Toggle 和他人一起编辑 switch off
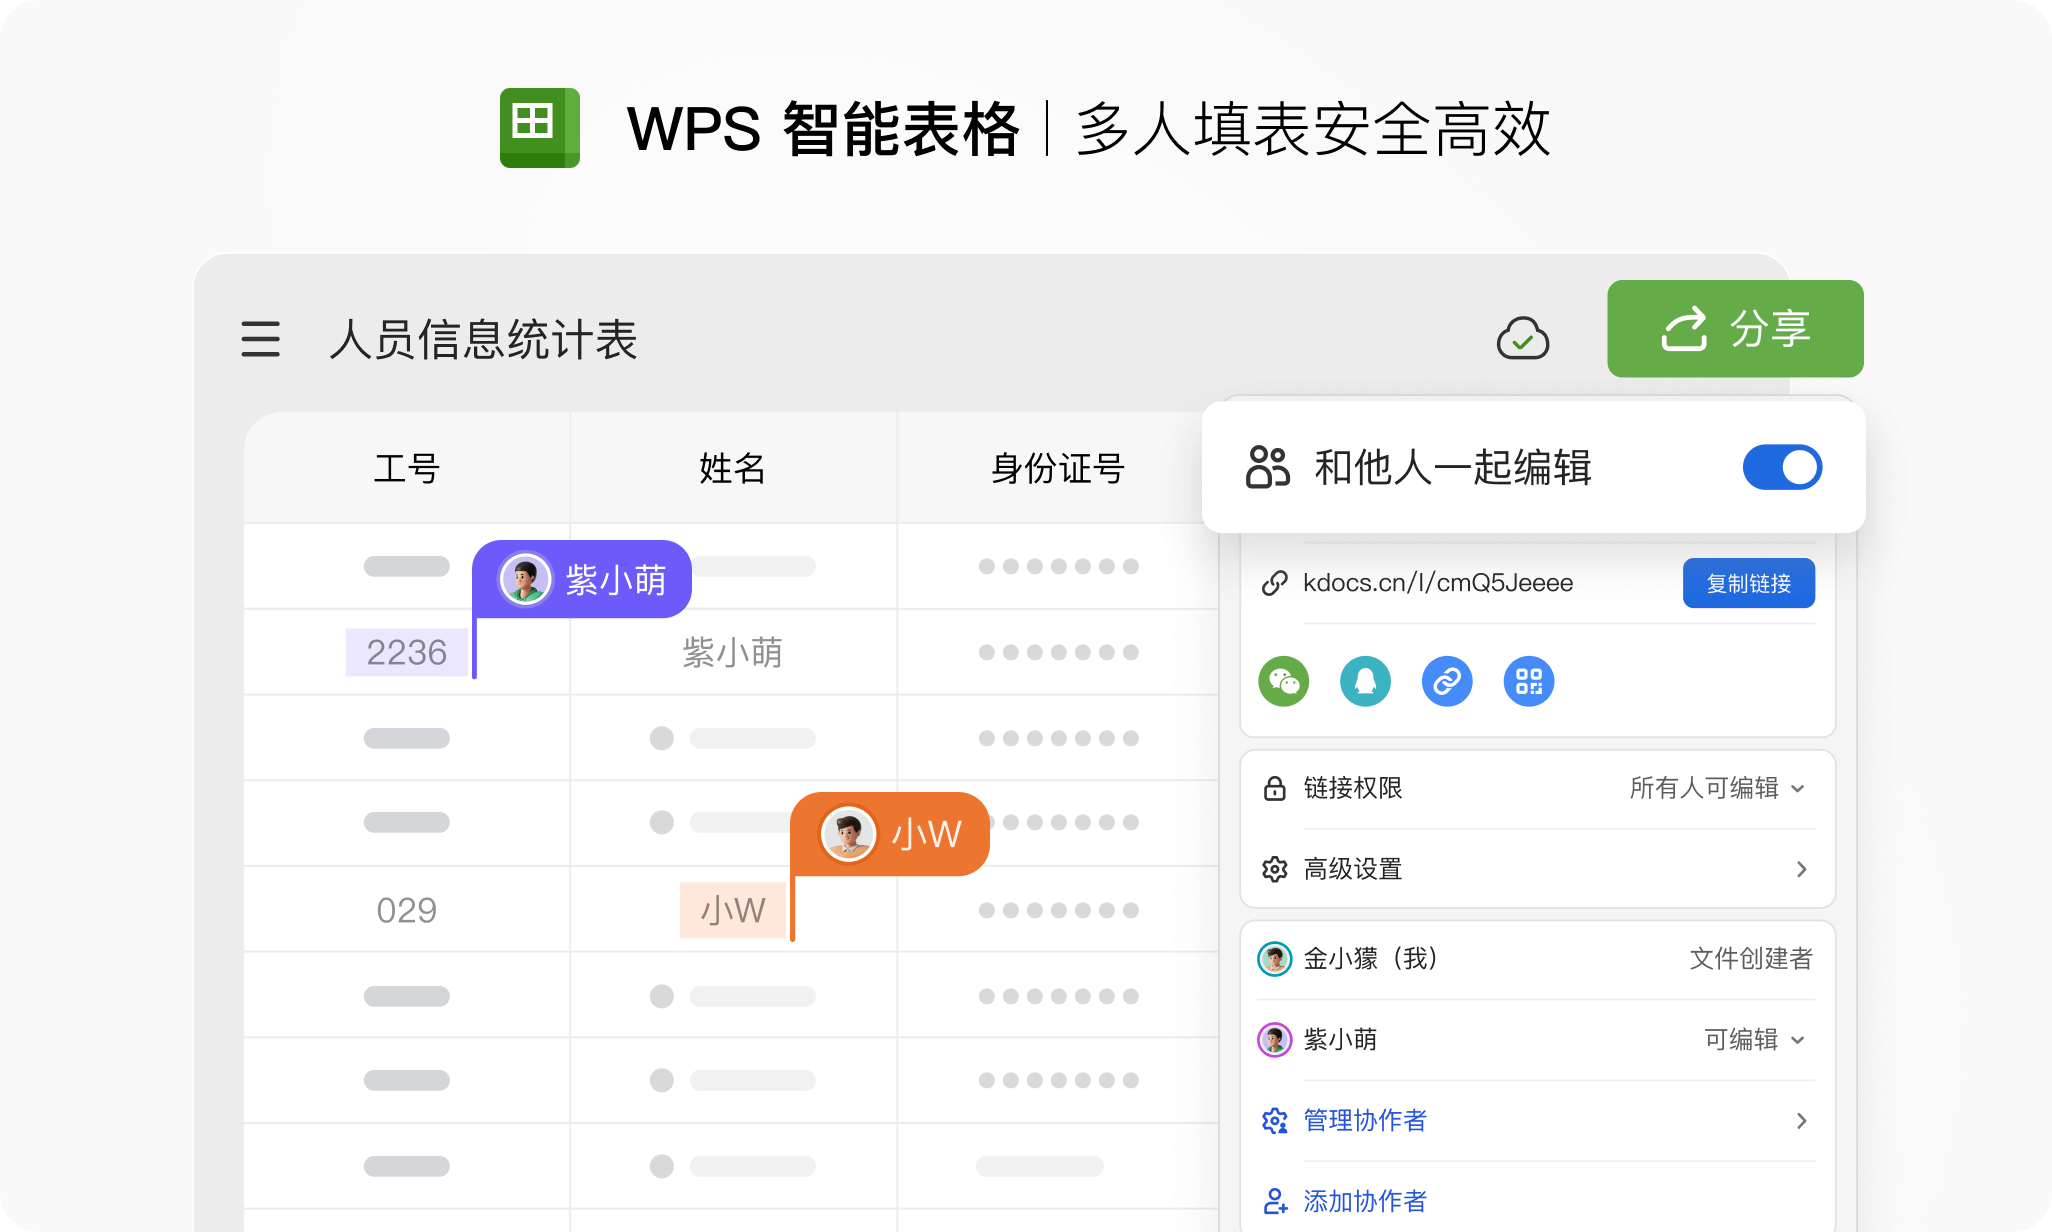 click(x=1782, y=467)
